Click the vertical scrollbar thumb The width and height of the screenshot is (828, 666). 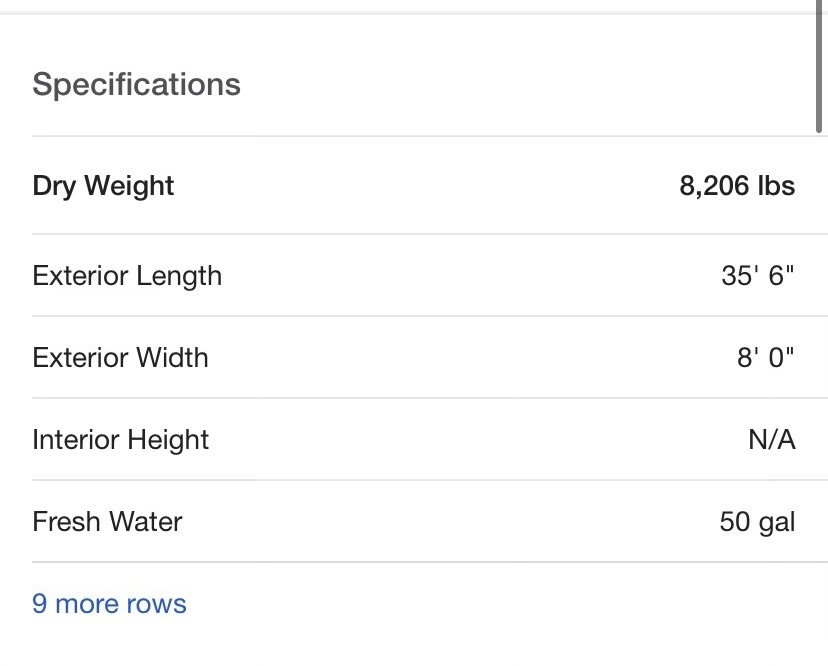point(819,66)
